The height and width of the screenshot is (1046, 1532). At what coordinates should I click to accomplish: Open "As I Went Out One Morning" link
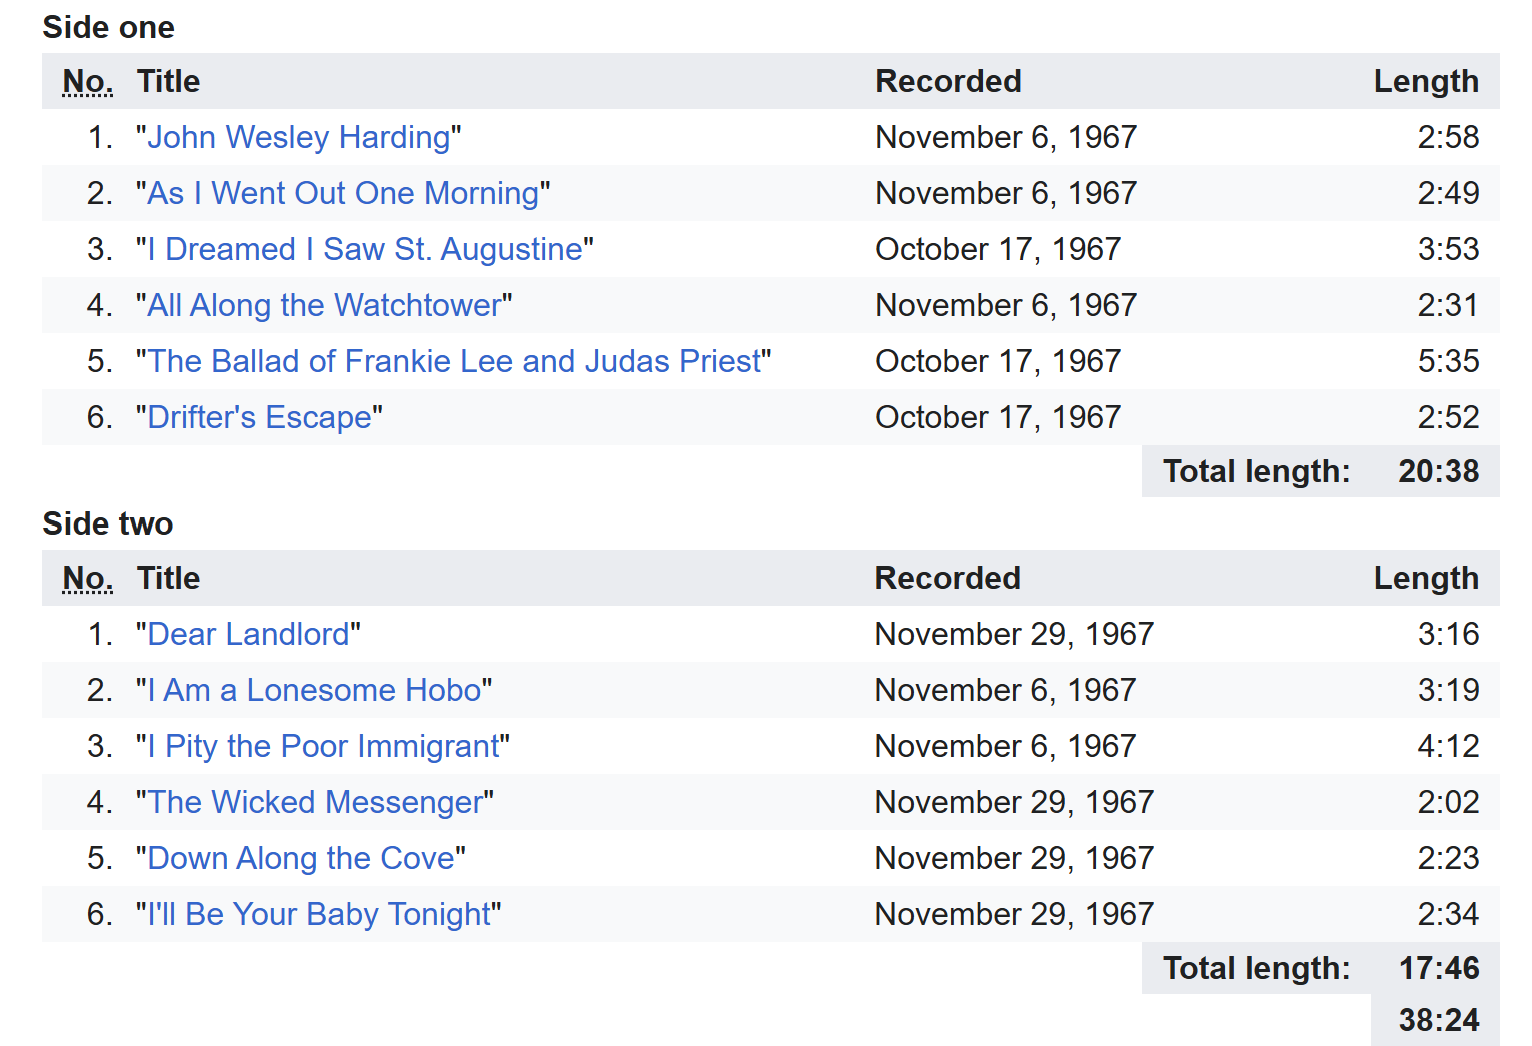coord(344,193)
